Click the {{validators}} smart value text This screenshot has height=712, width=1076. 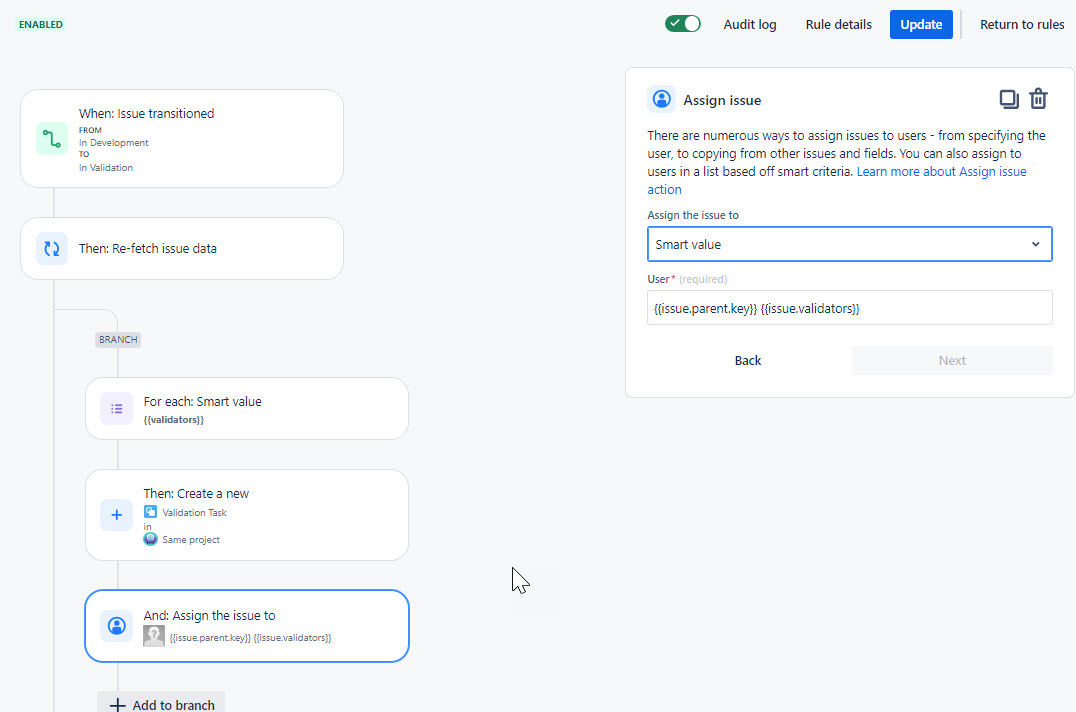(x=174, y=420)
